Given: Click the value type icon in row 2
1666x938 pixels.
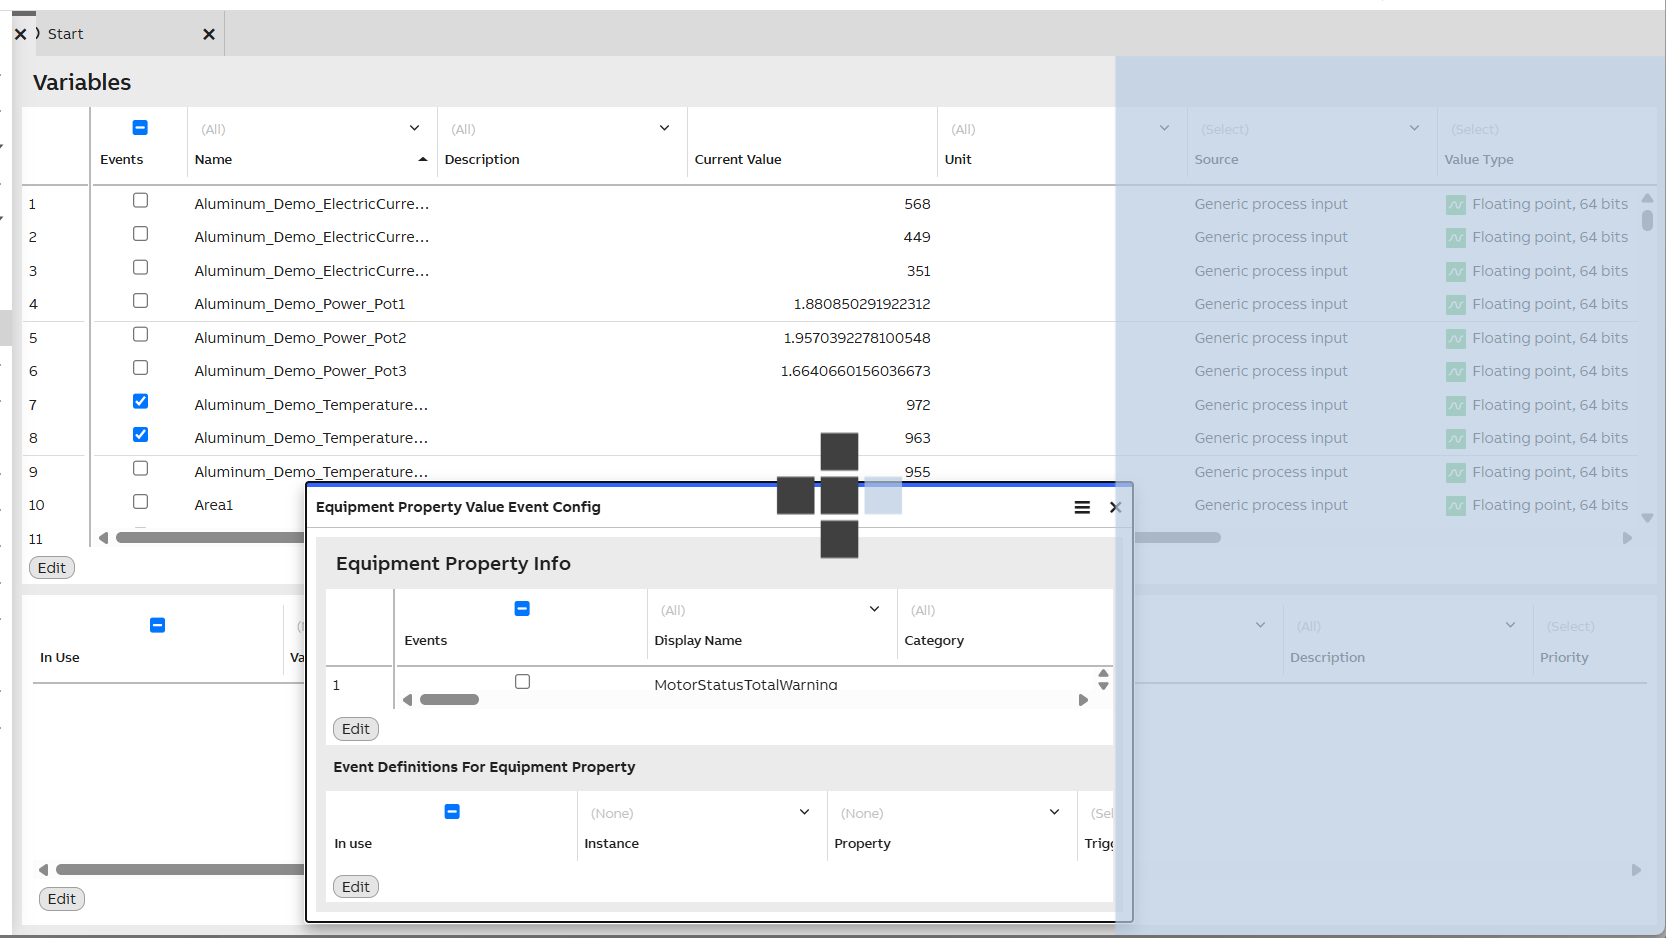Looking at the screenshot, I should coord(1456,237).
